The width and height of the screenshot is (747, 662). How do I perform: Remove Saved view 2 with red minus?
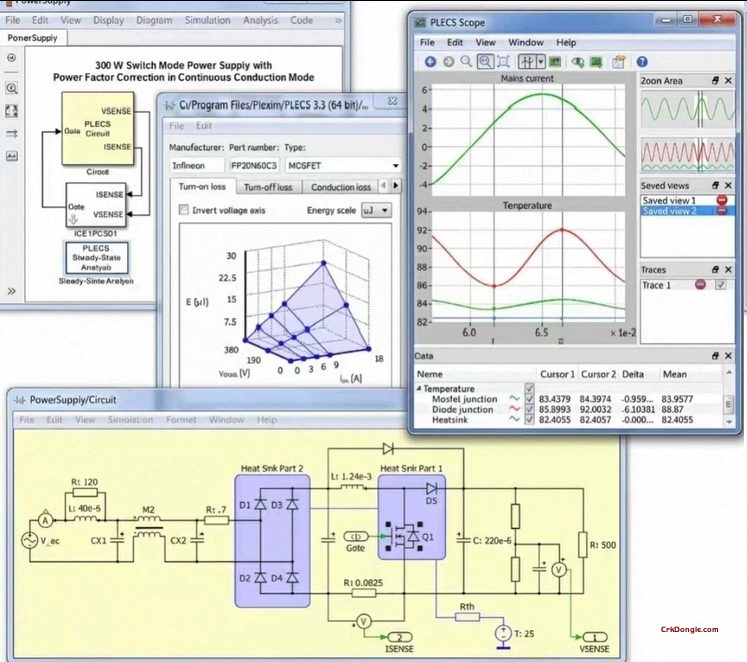722,211
